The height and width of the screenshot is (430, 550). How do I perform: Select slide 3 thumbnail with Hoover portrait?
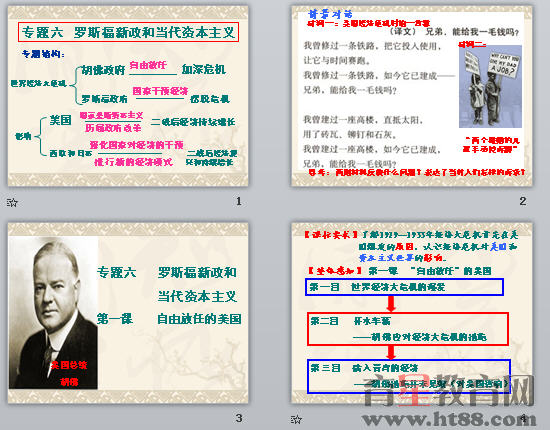point(128,313)
